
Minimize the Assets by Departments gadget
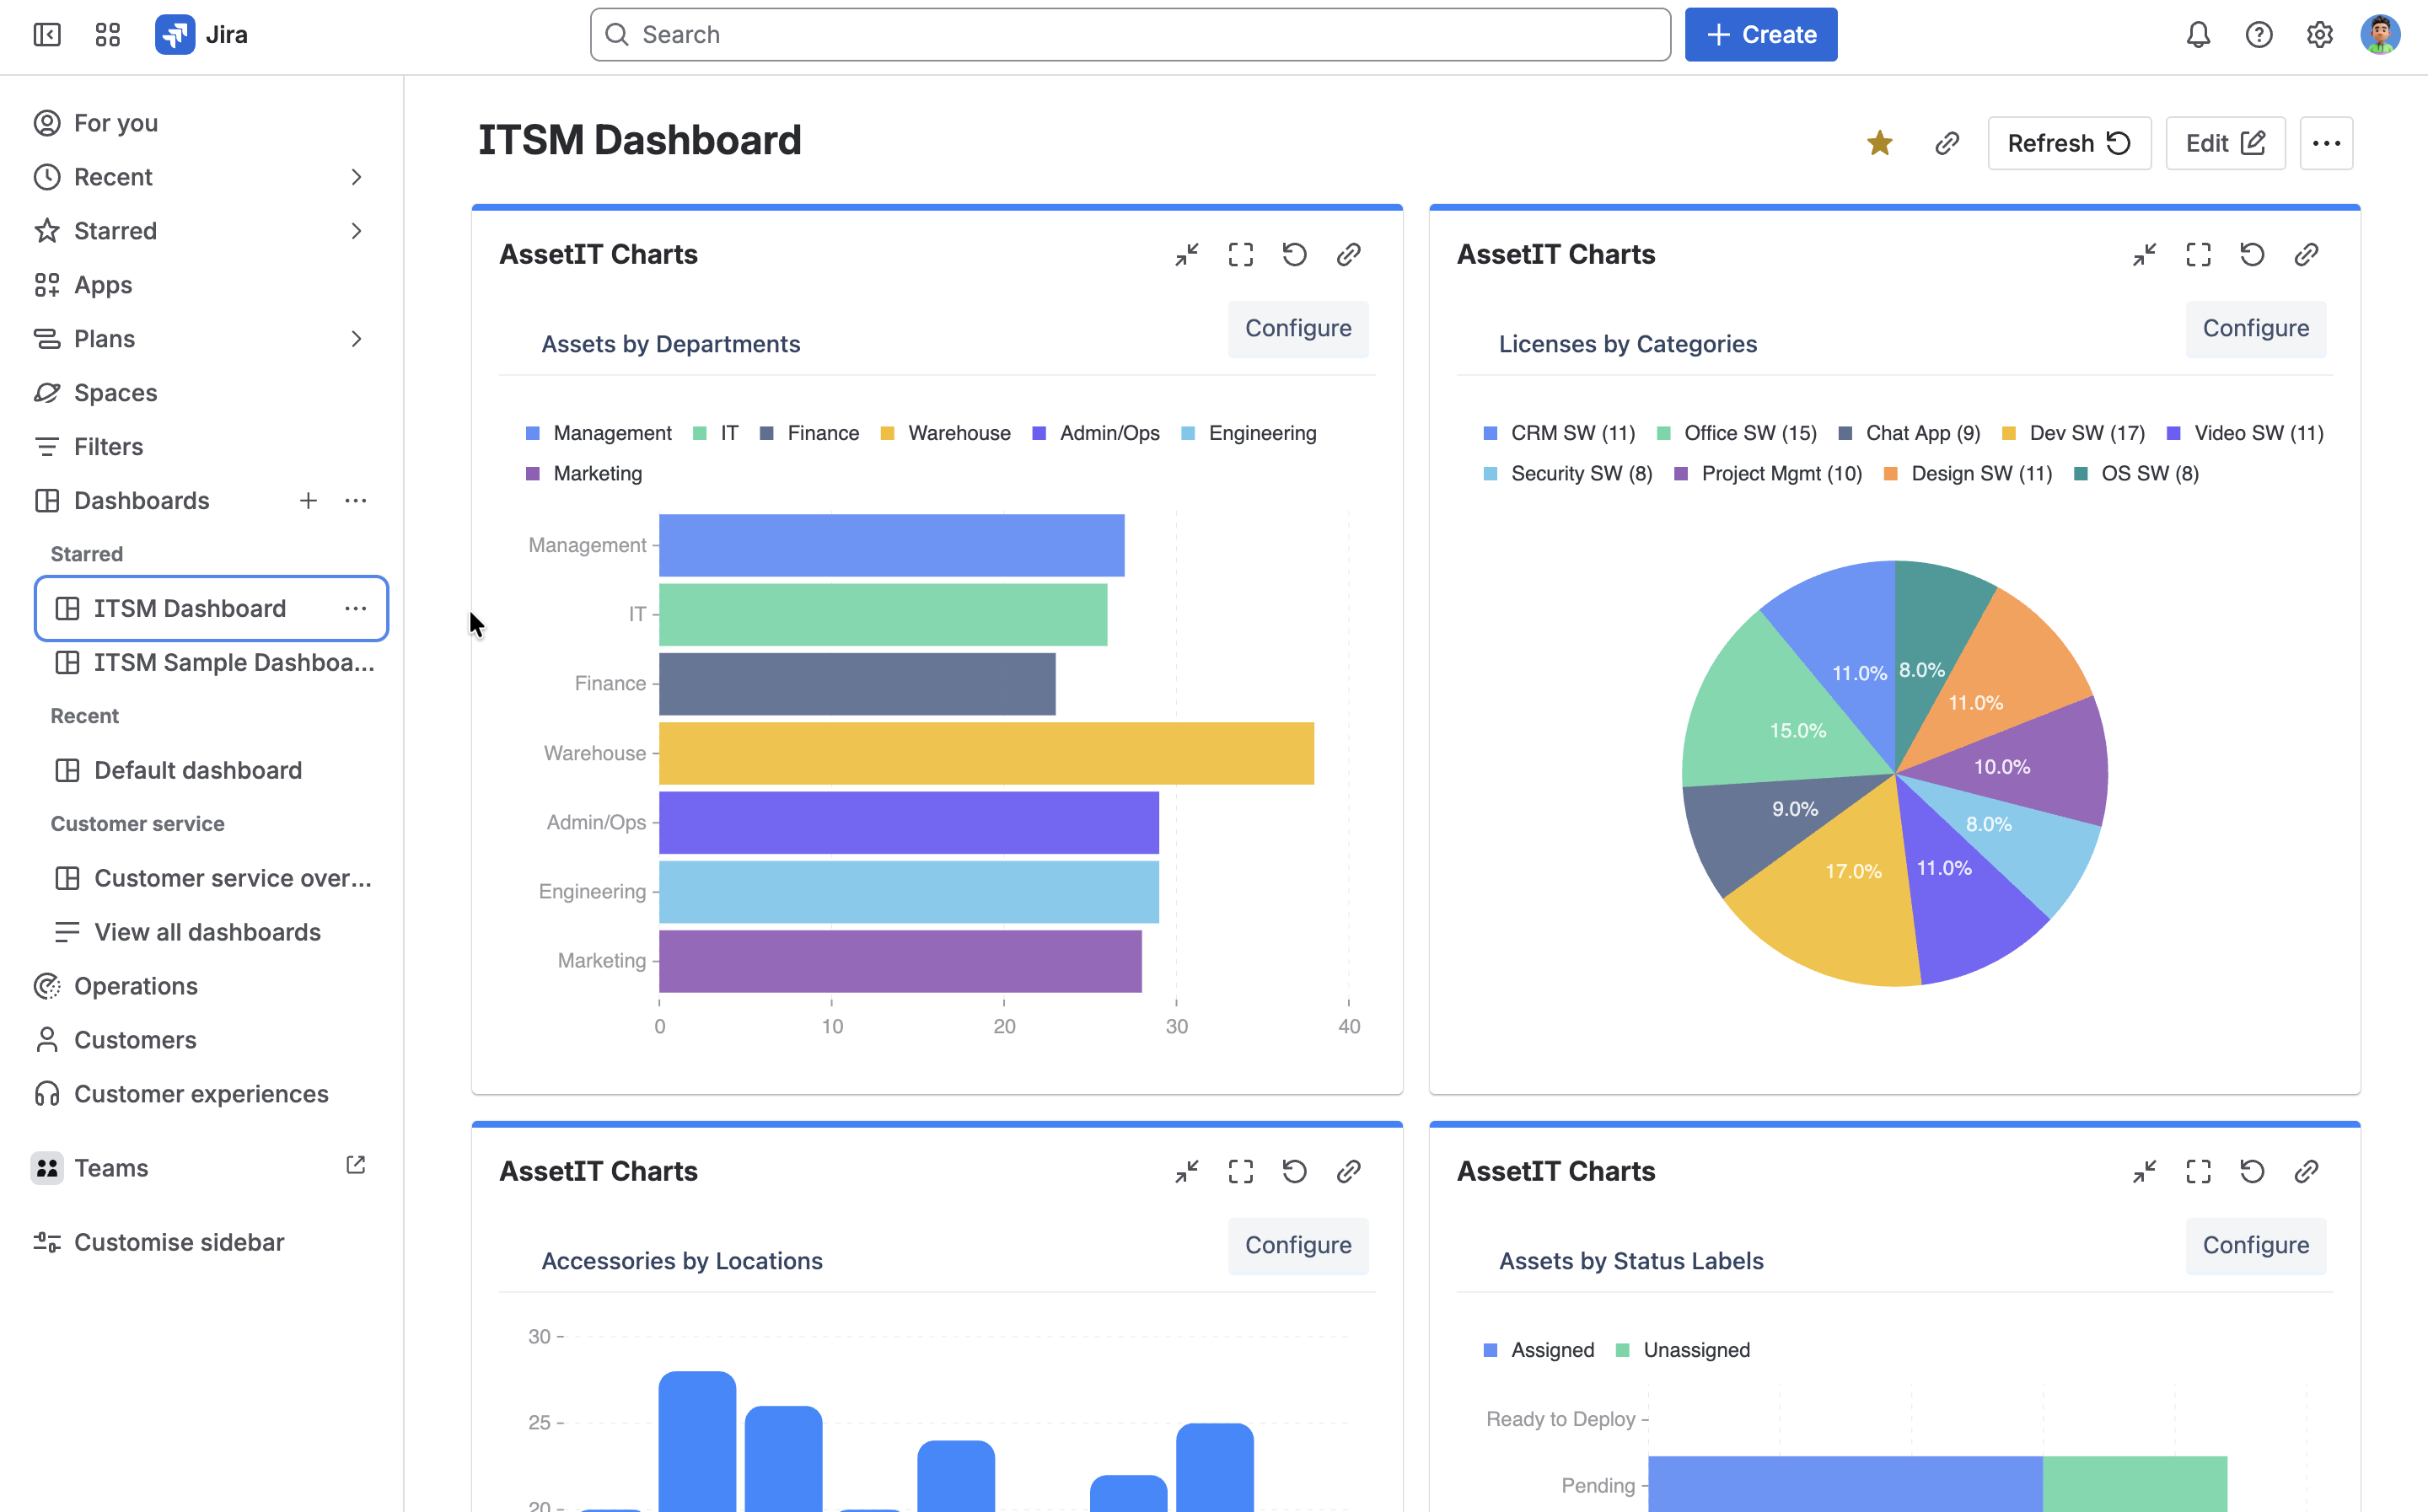pyautogui.click(x=1187, y=254)
